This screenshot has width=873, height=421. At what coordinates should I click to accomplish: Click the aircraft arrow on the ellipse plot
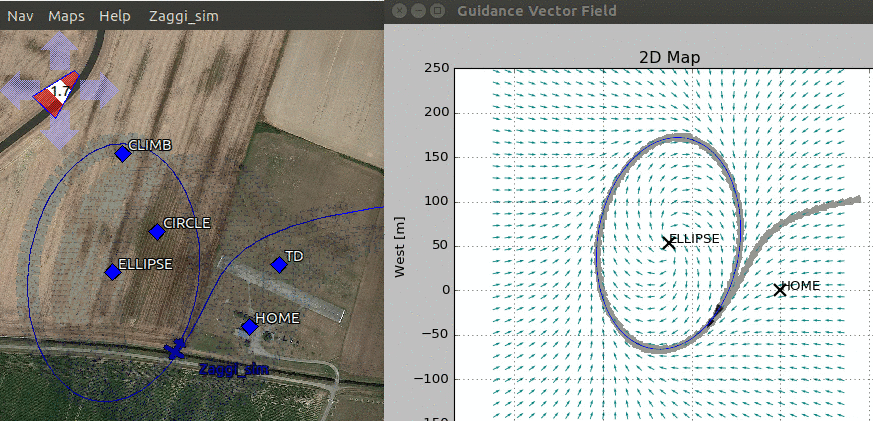click(715, 315)
